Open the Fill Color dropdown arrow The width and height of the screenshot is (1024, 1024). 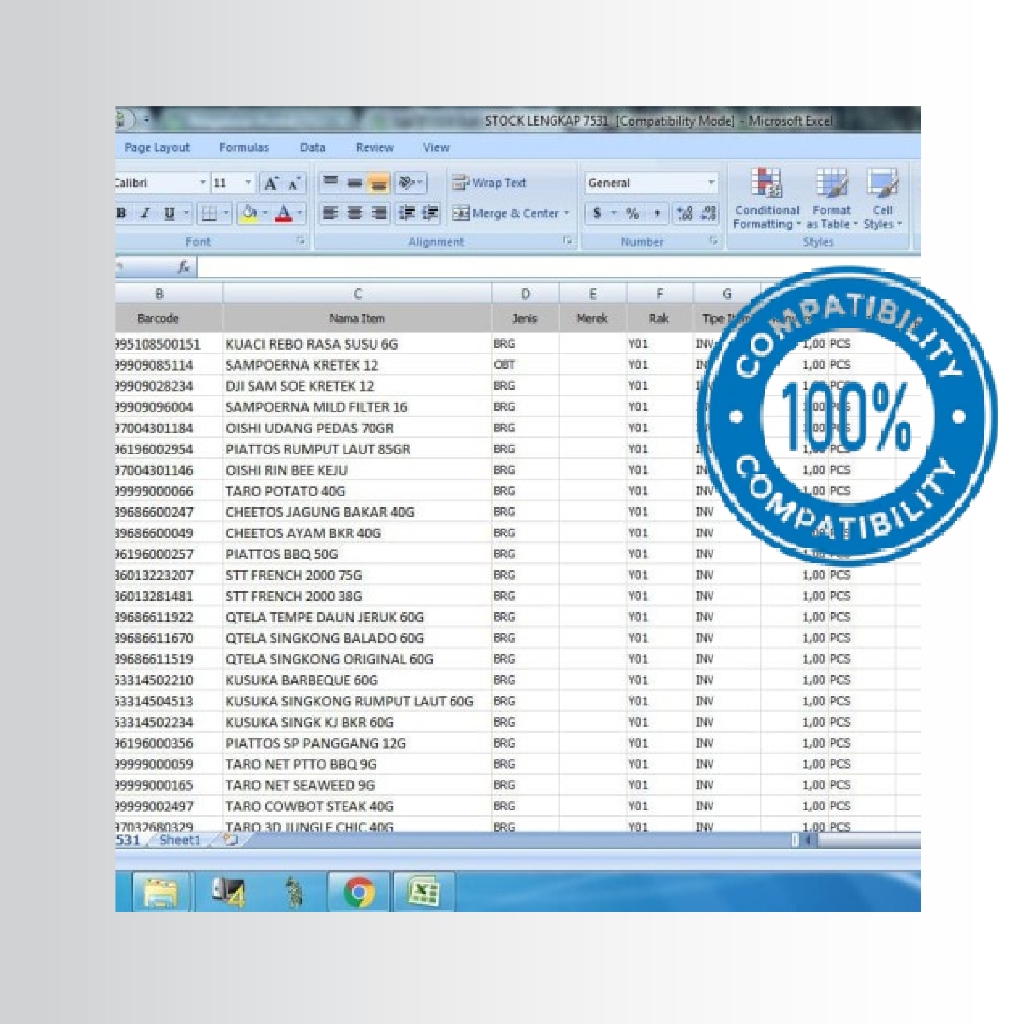(x=265, y=213)
